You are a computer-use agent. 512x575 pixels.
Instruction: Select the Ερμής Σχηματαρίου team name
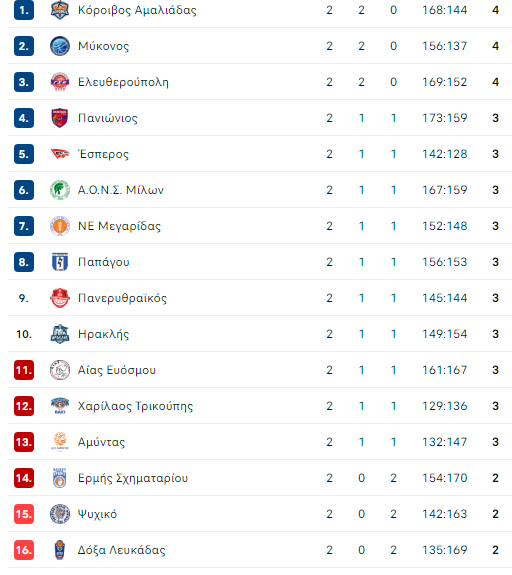click(x=133, y=478)
